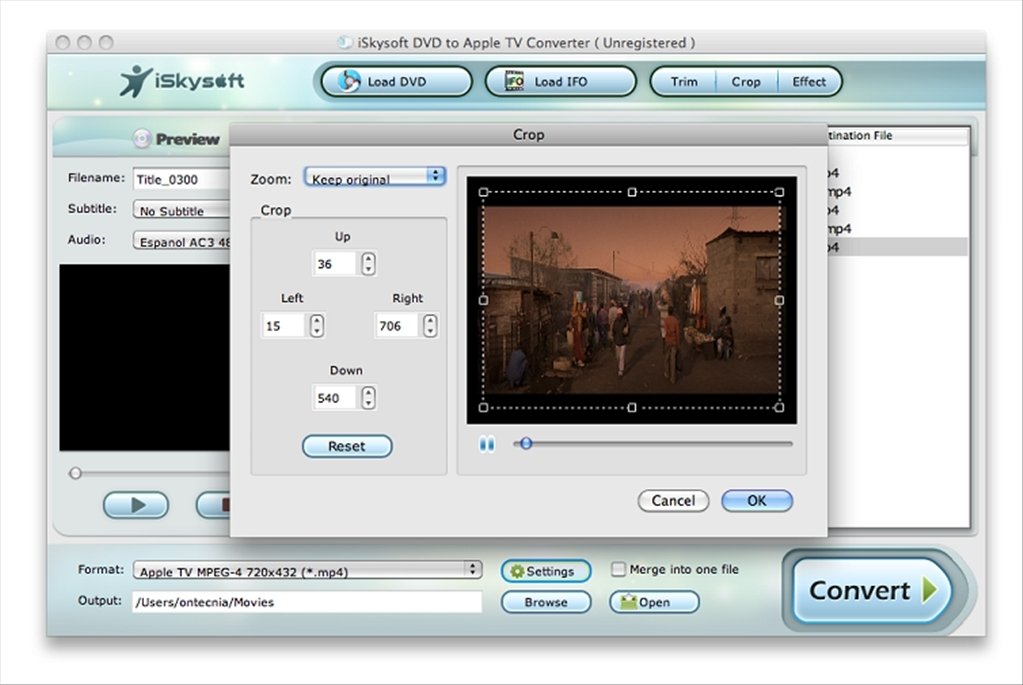The height and width of the screenshot is (685, 1023).
Task: Click the Up value stepper arrows
Action: pyautogui.click(x=369, y=264)
